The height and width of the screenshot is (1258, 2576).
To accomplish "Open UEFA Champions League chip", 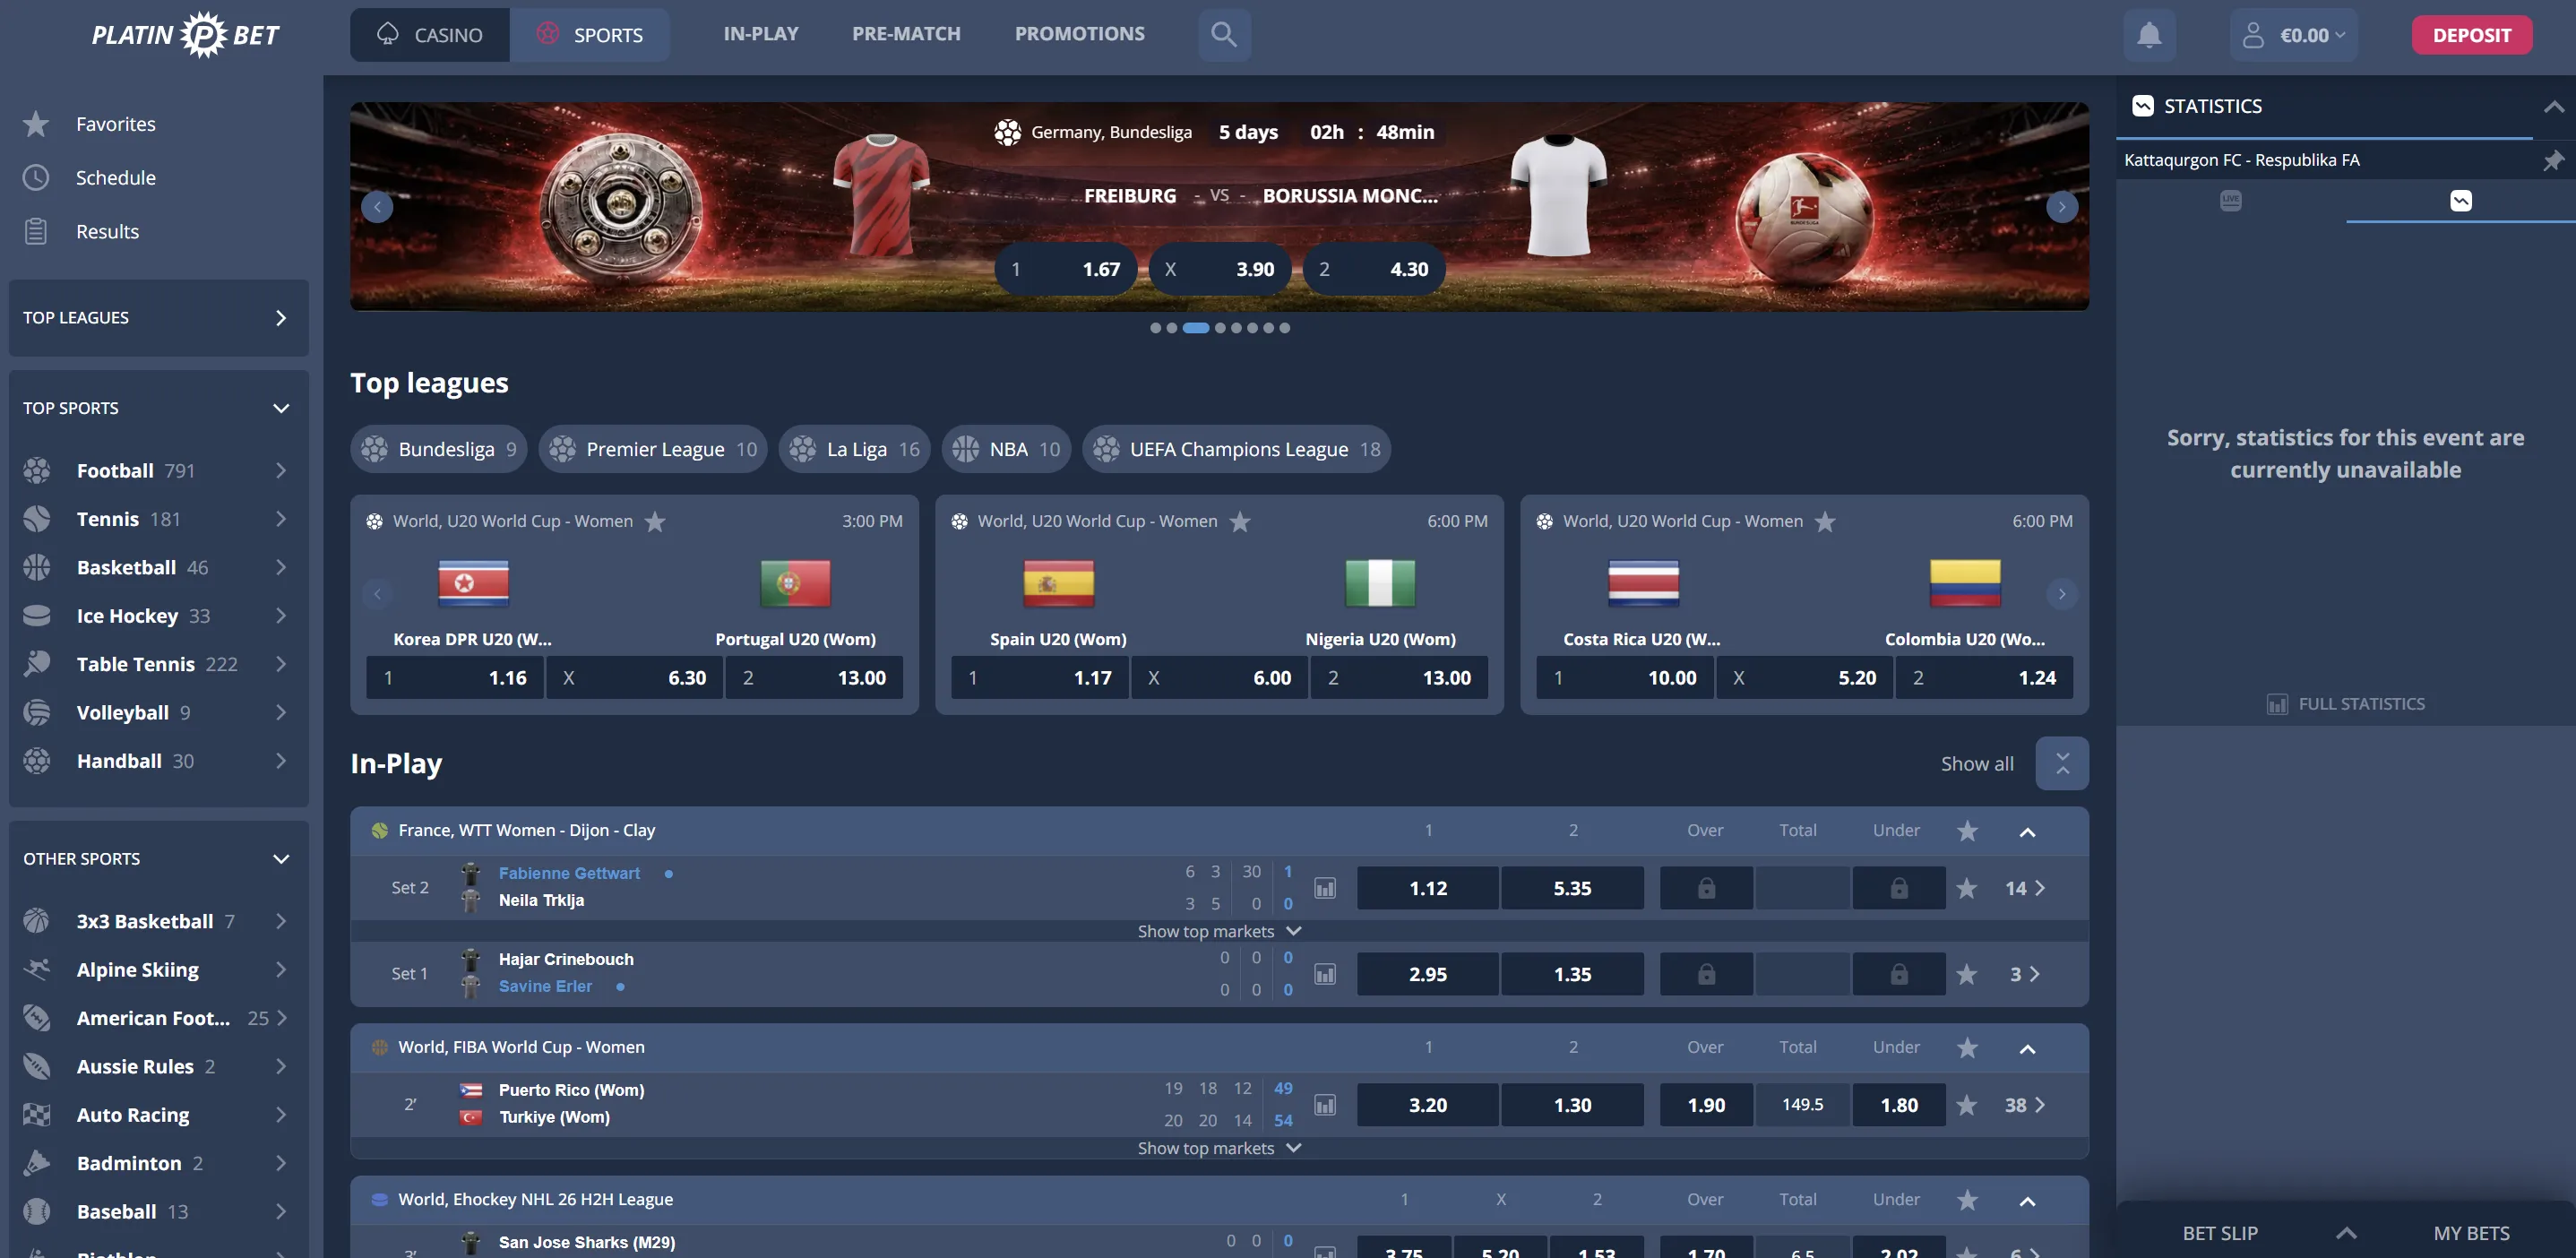I will pos(1237,449).
